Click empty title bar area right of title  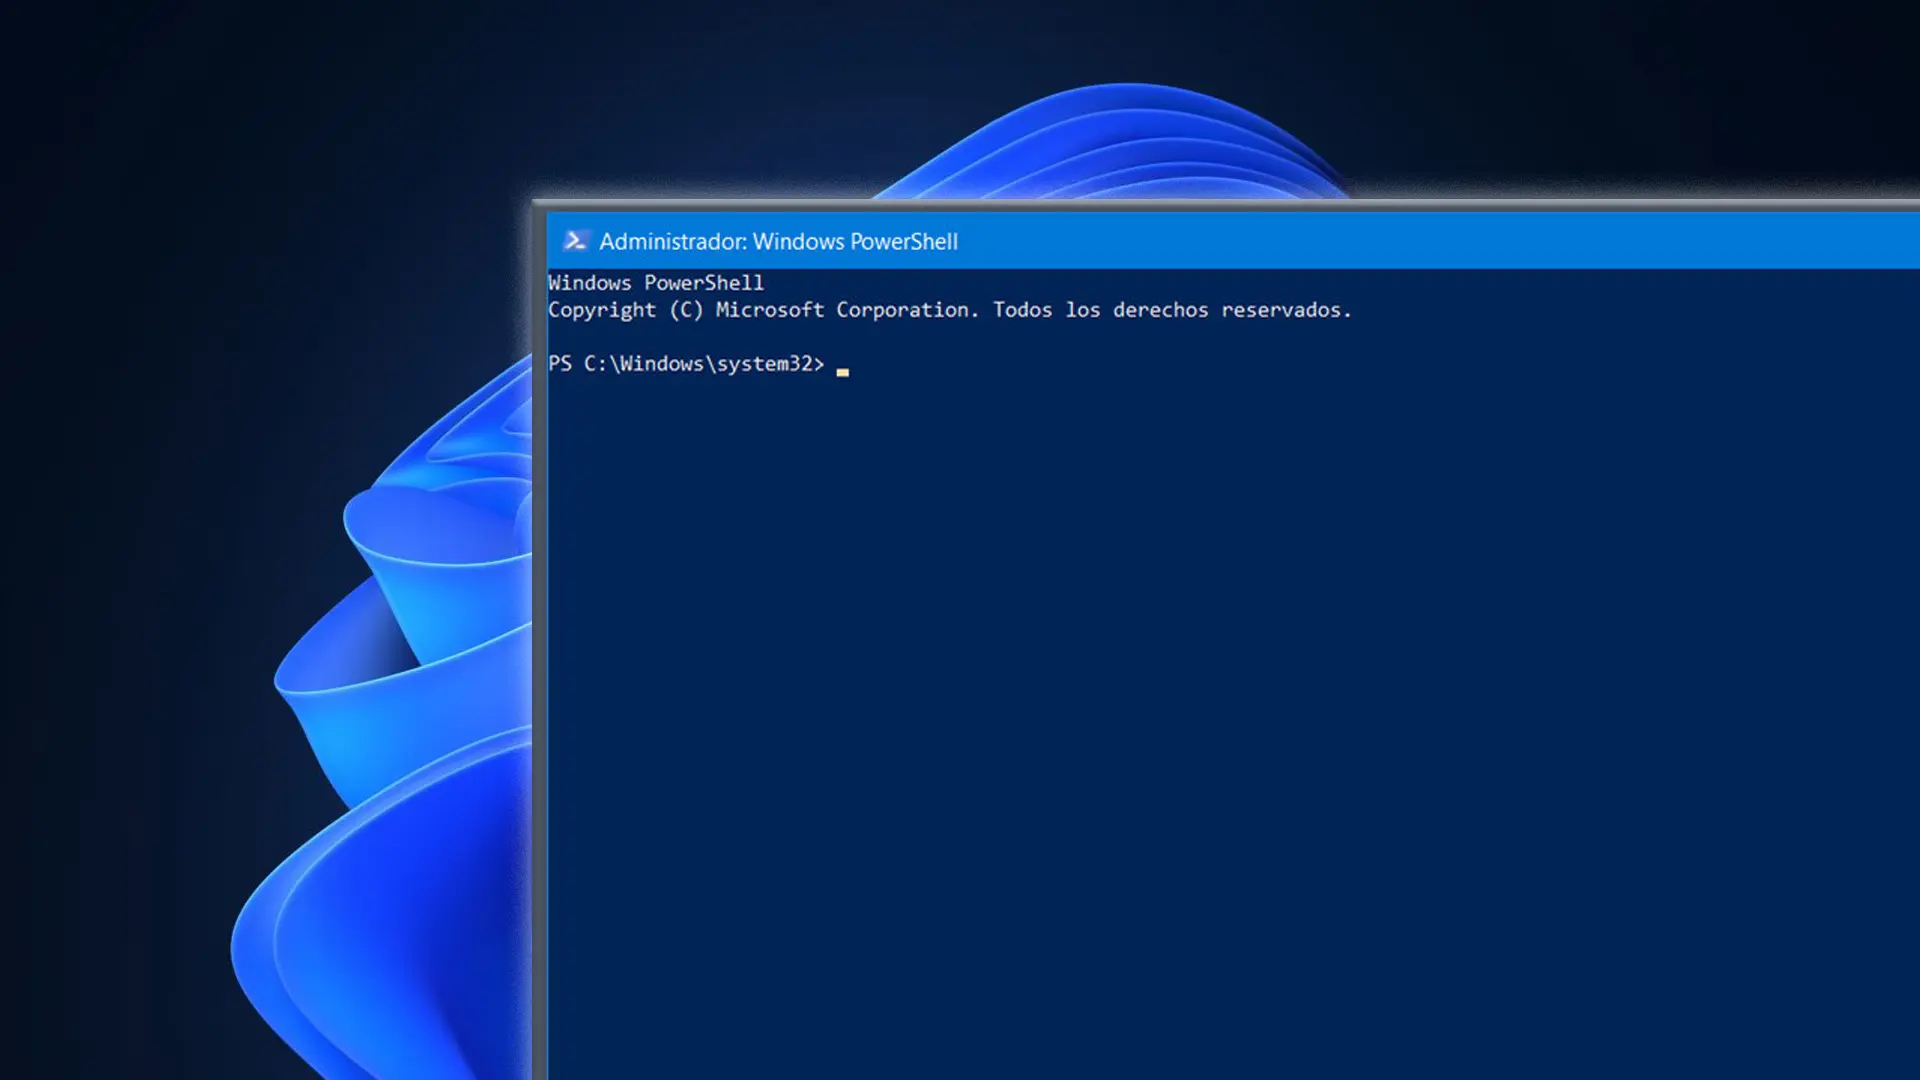(x=1400, y=241)
